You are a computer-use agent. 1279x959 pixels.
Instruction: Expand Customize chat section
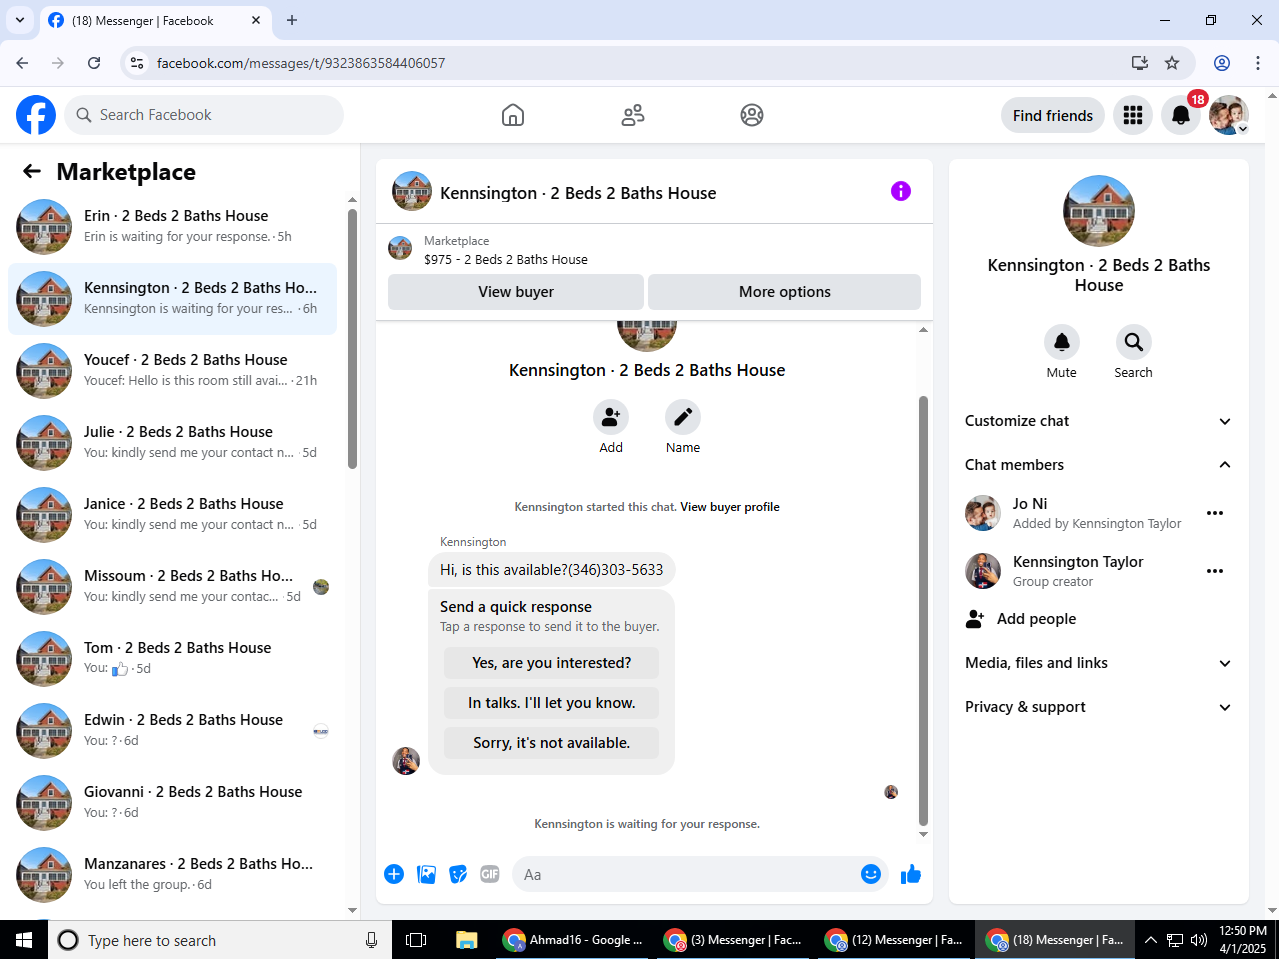click(x=1098, y=421)
